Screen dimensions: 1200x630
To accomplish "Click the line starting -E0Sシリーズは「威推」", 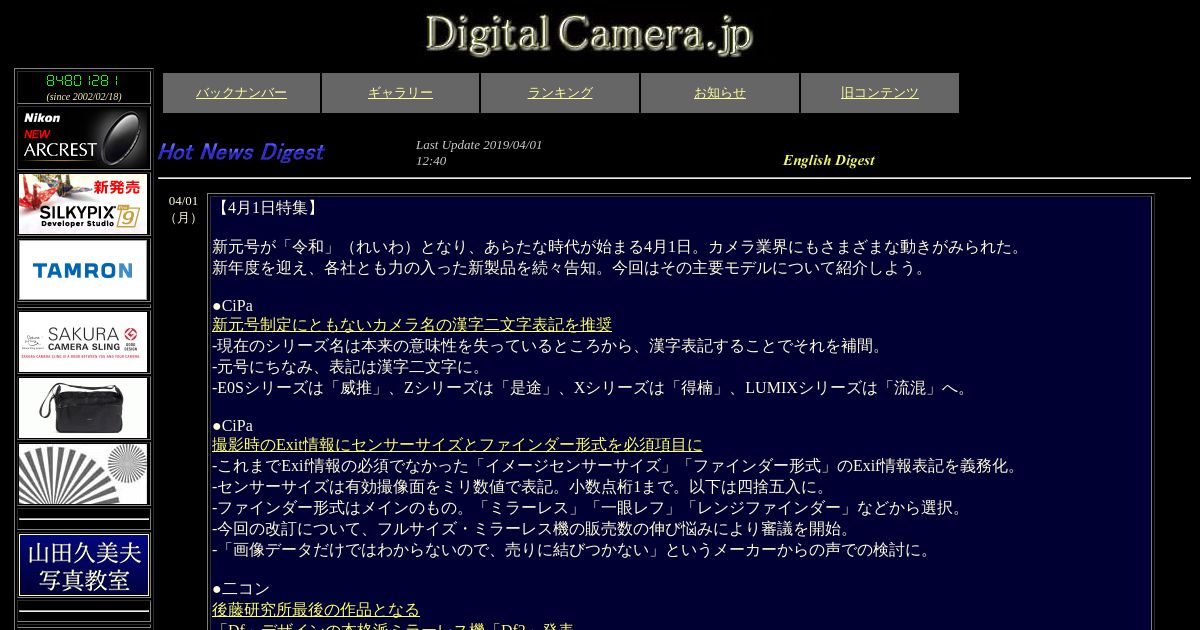I will (593, 388).
